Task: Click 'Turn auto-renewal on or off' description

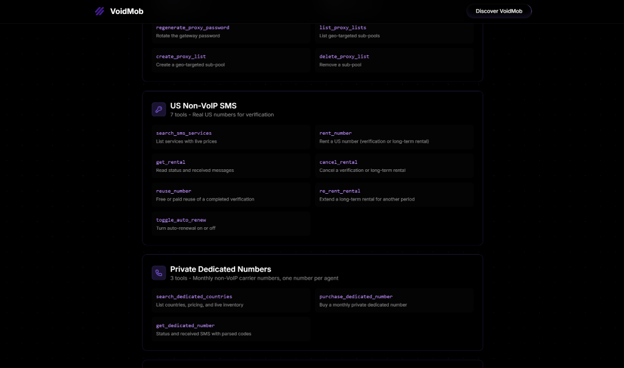Action: point(186,228)
